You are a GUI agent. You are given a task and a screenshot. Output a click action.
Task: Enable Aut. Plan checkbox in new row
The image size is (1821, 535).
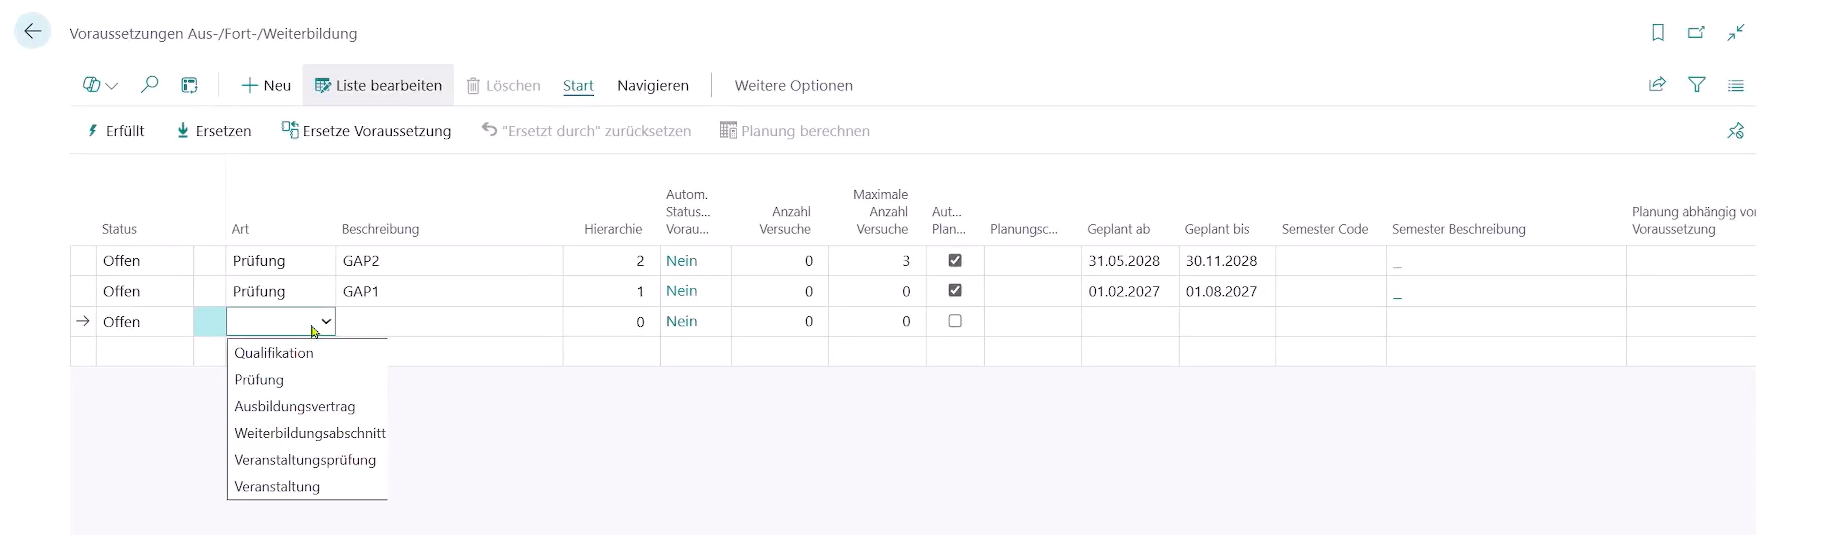click(x=955, y=321)
